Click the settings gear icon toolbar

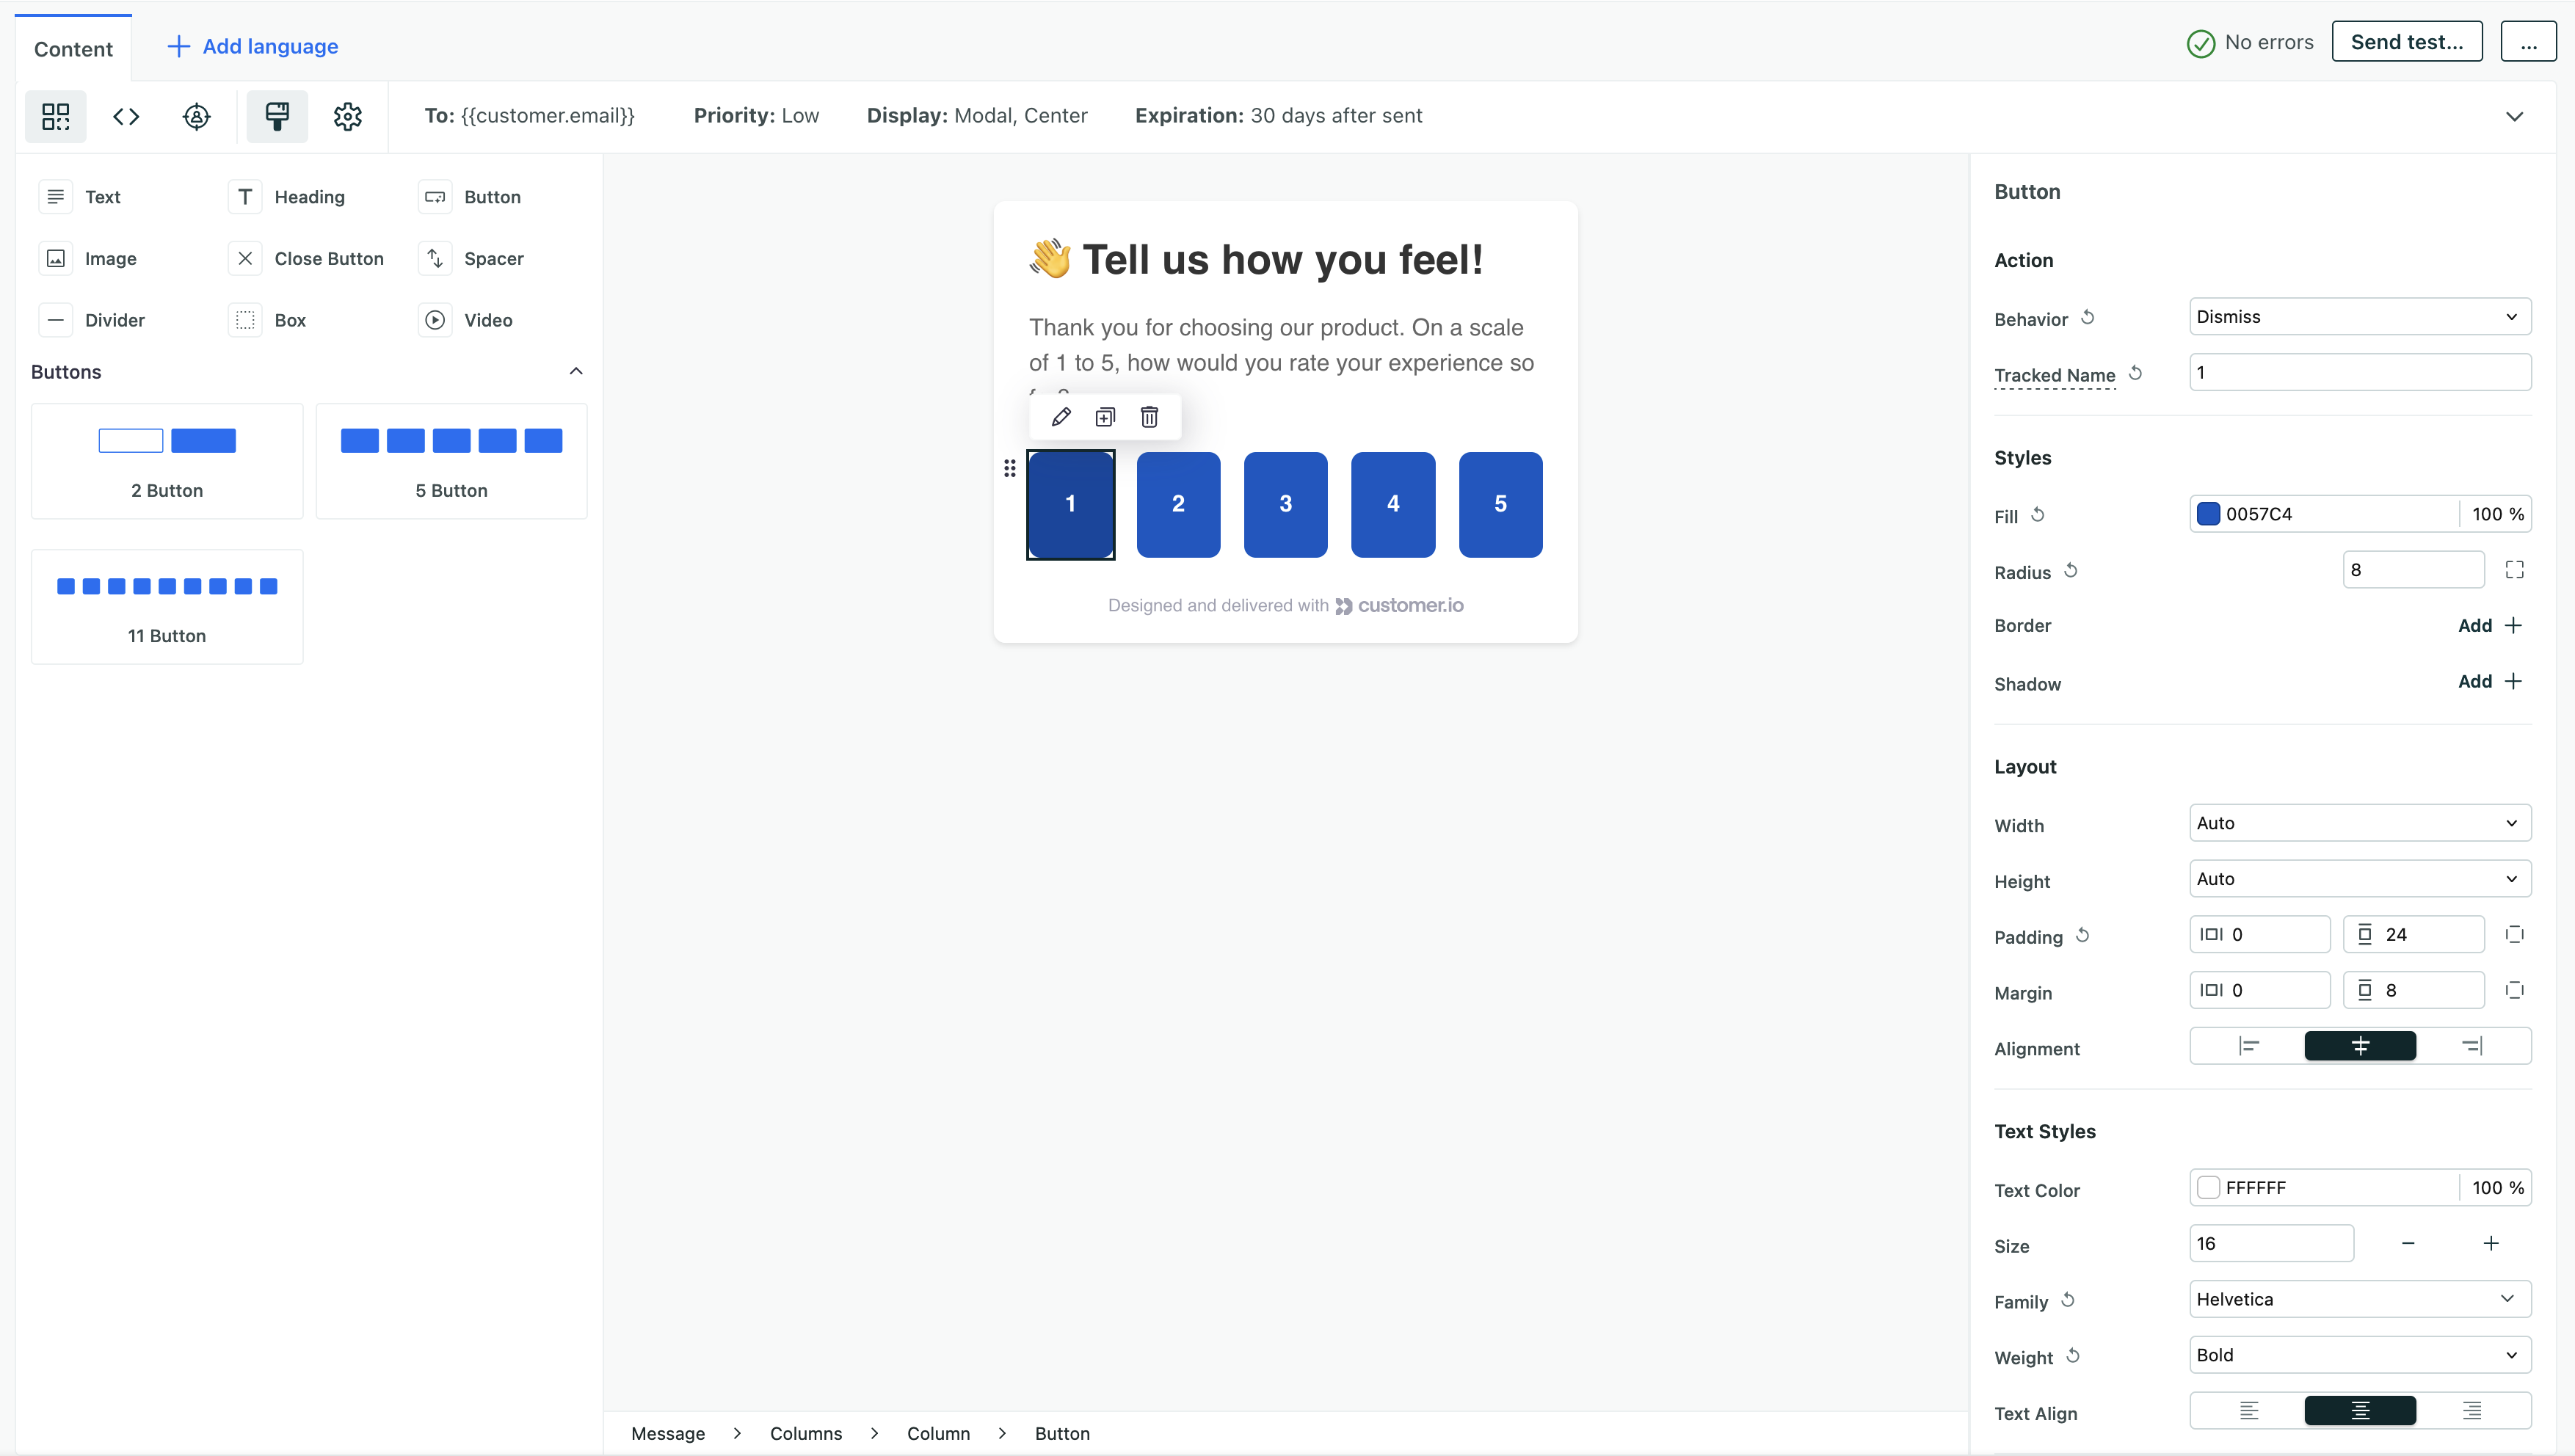click(345, 115)
